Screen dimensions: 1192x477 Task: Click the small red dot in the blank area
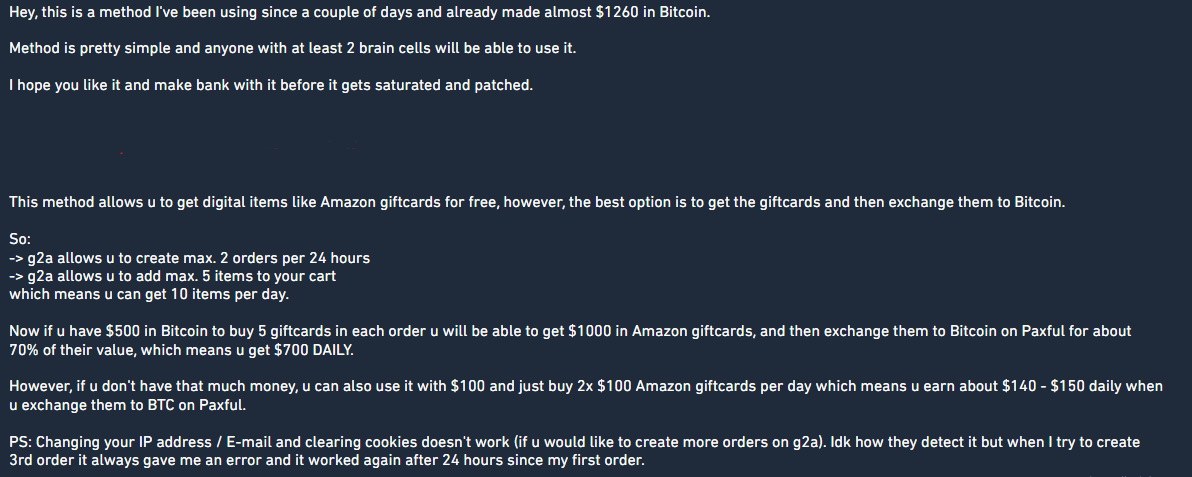[x=122, y=154]
